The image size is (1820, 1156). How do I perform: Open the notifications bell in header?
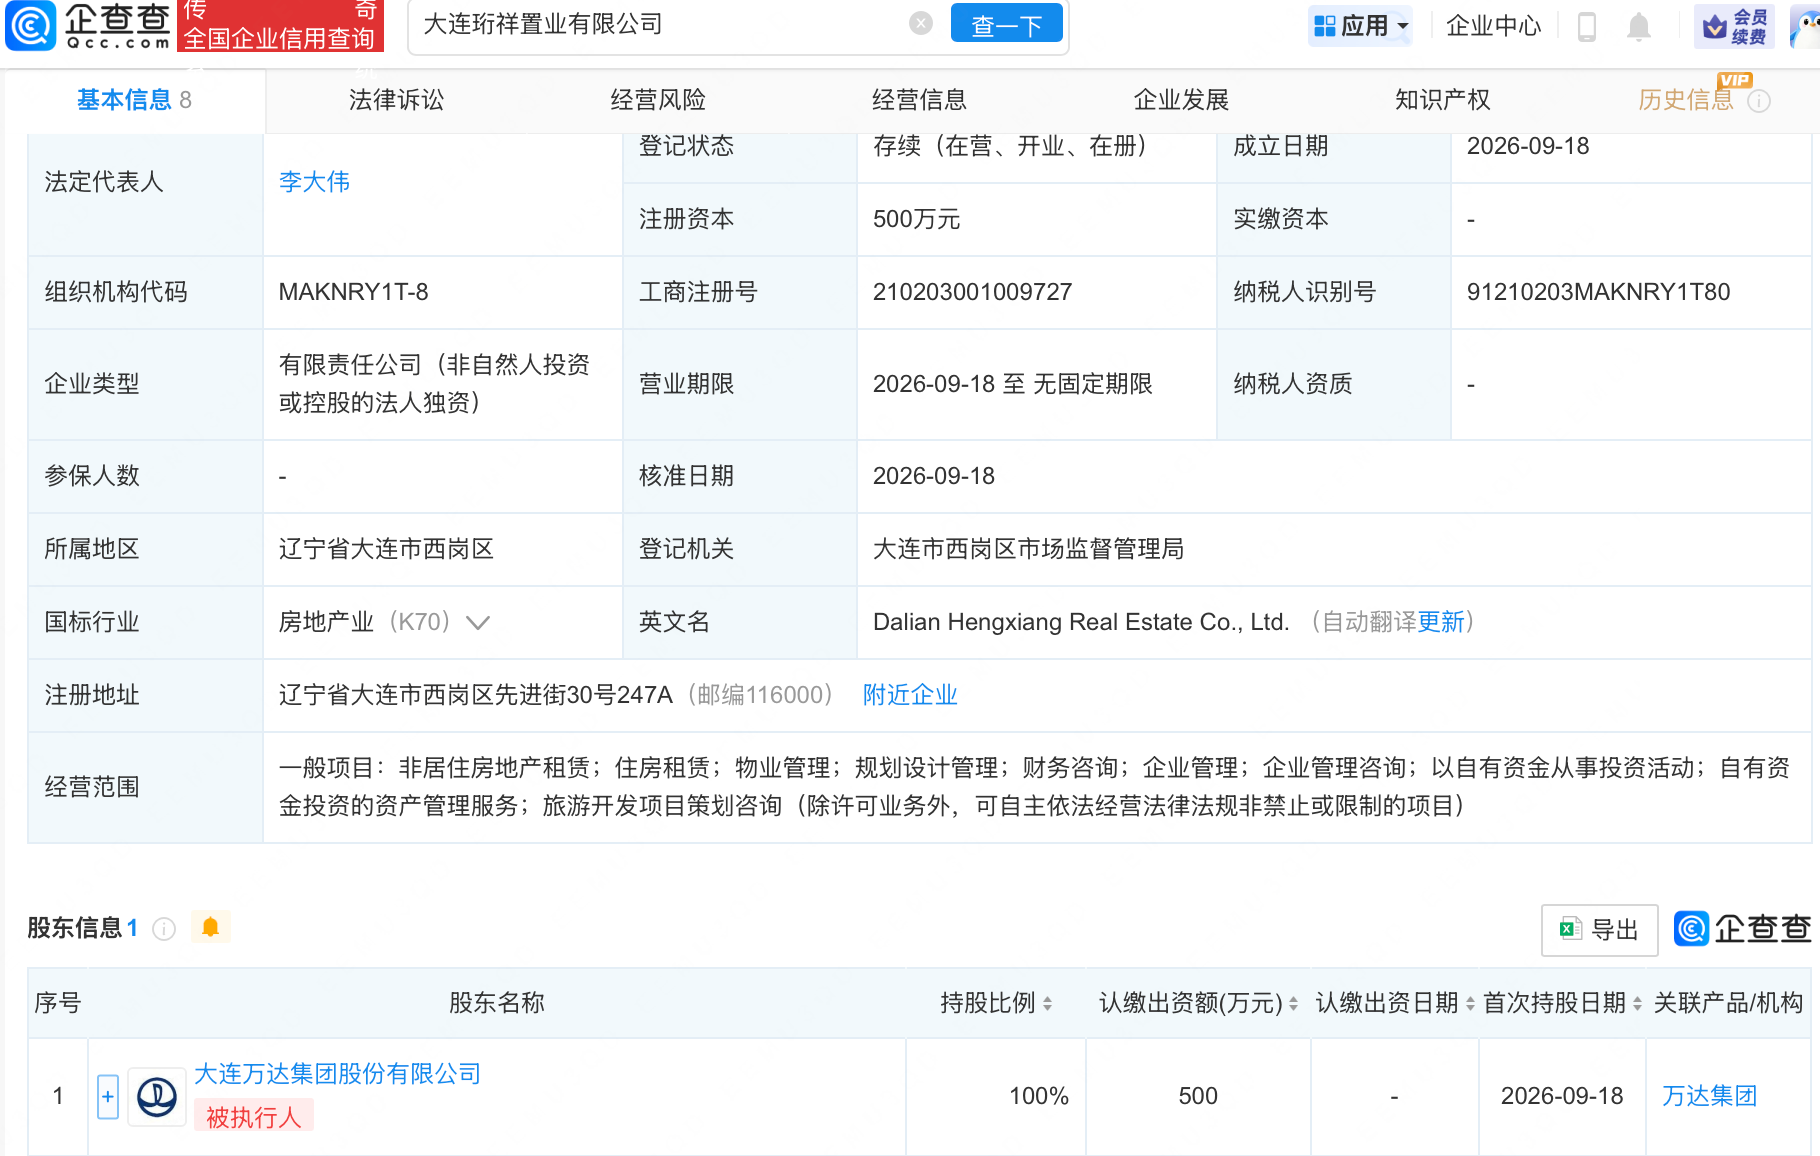coord(1638,26)
